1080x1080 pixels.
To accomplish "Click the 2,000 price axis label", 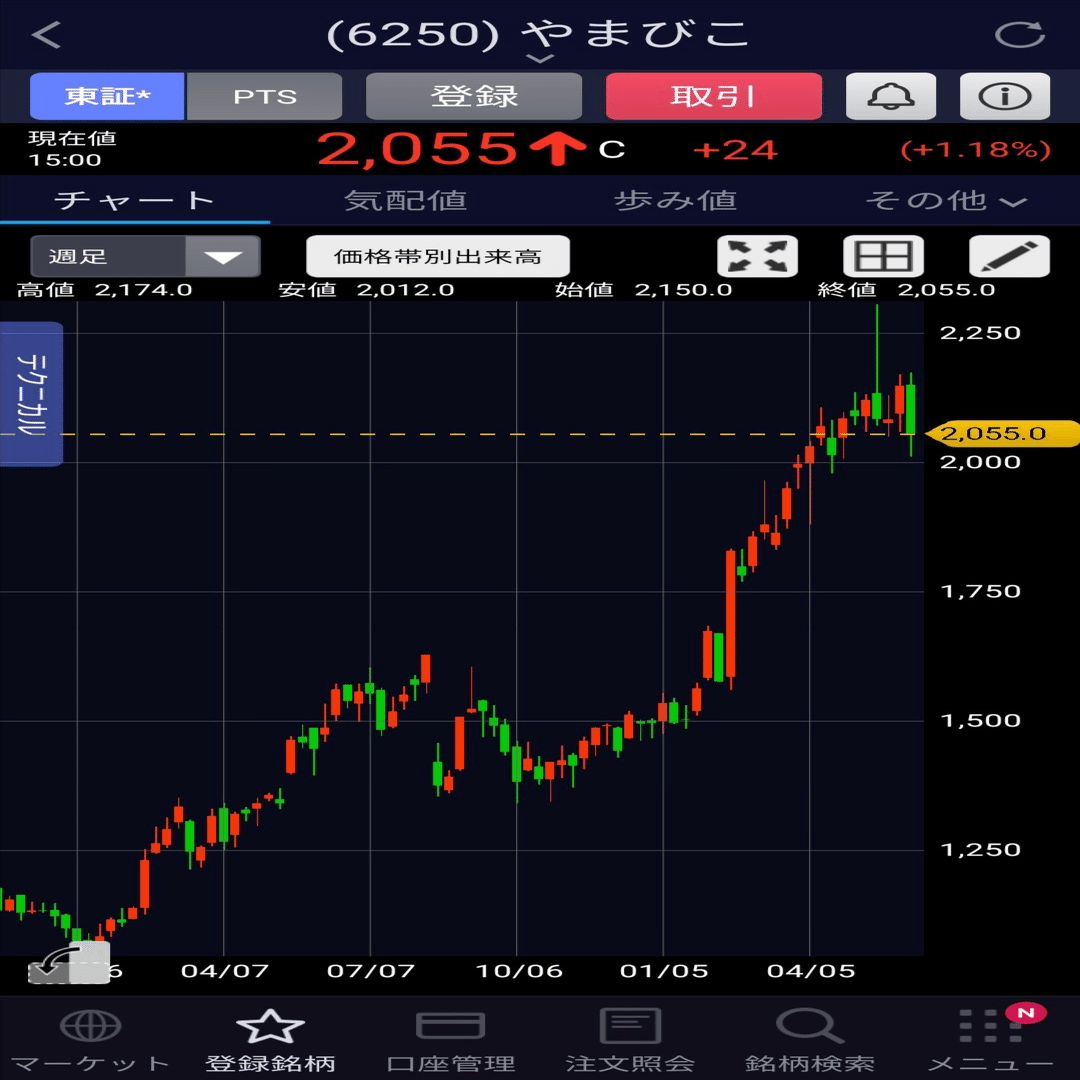I will (x=980, y=462).
